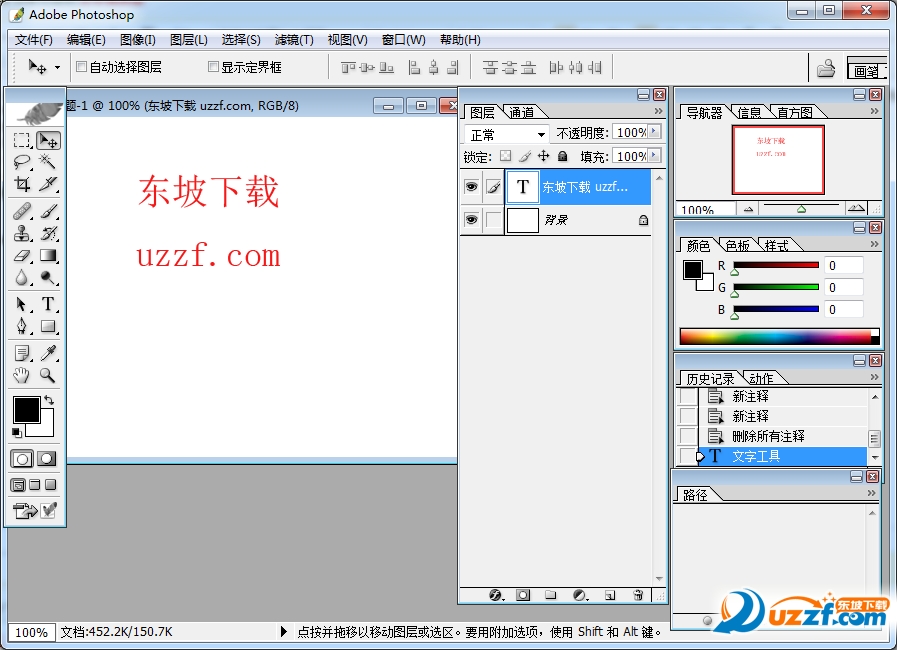Click the foreground color swatch in toolbox
The image size is (897, 650).
pos(26,410)
